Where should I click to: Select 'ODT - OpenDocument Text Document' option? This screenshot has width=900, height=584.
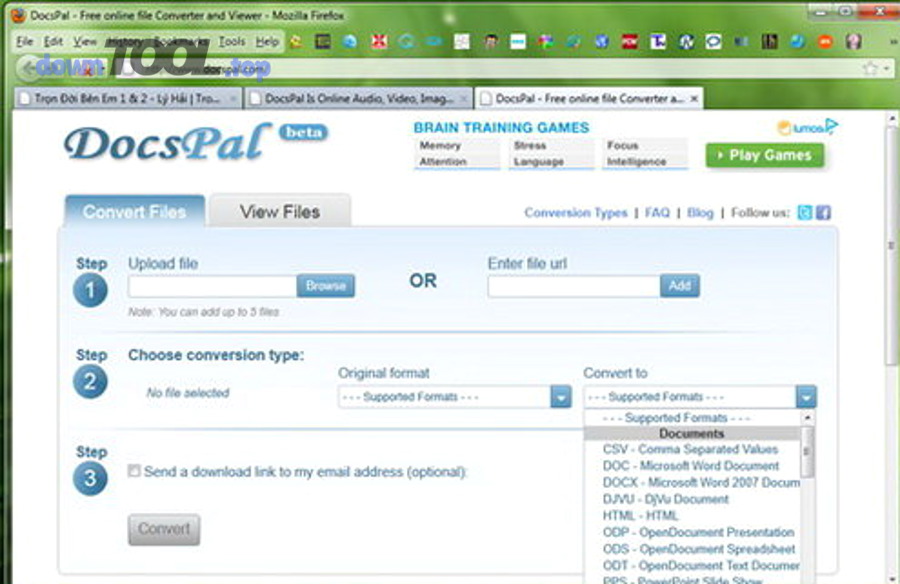690,566
